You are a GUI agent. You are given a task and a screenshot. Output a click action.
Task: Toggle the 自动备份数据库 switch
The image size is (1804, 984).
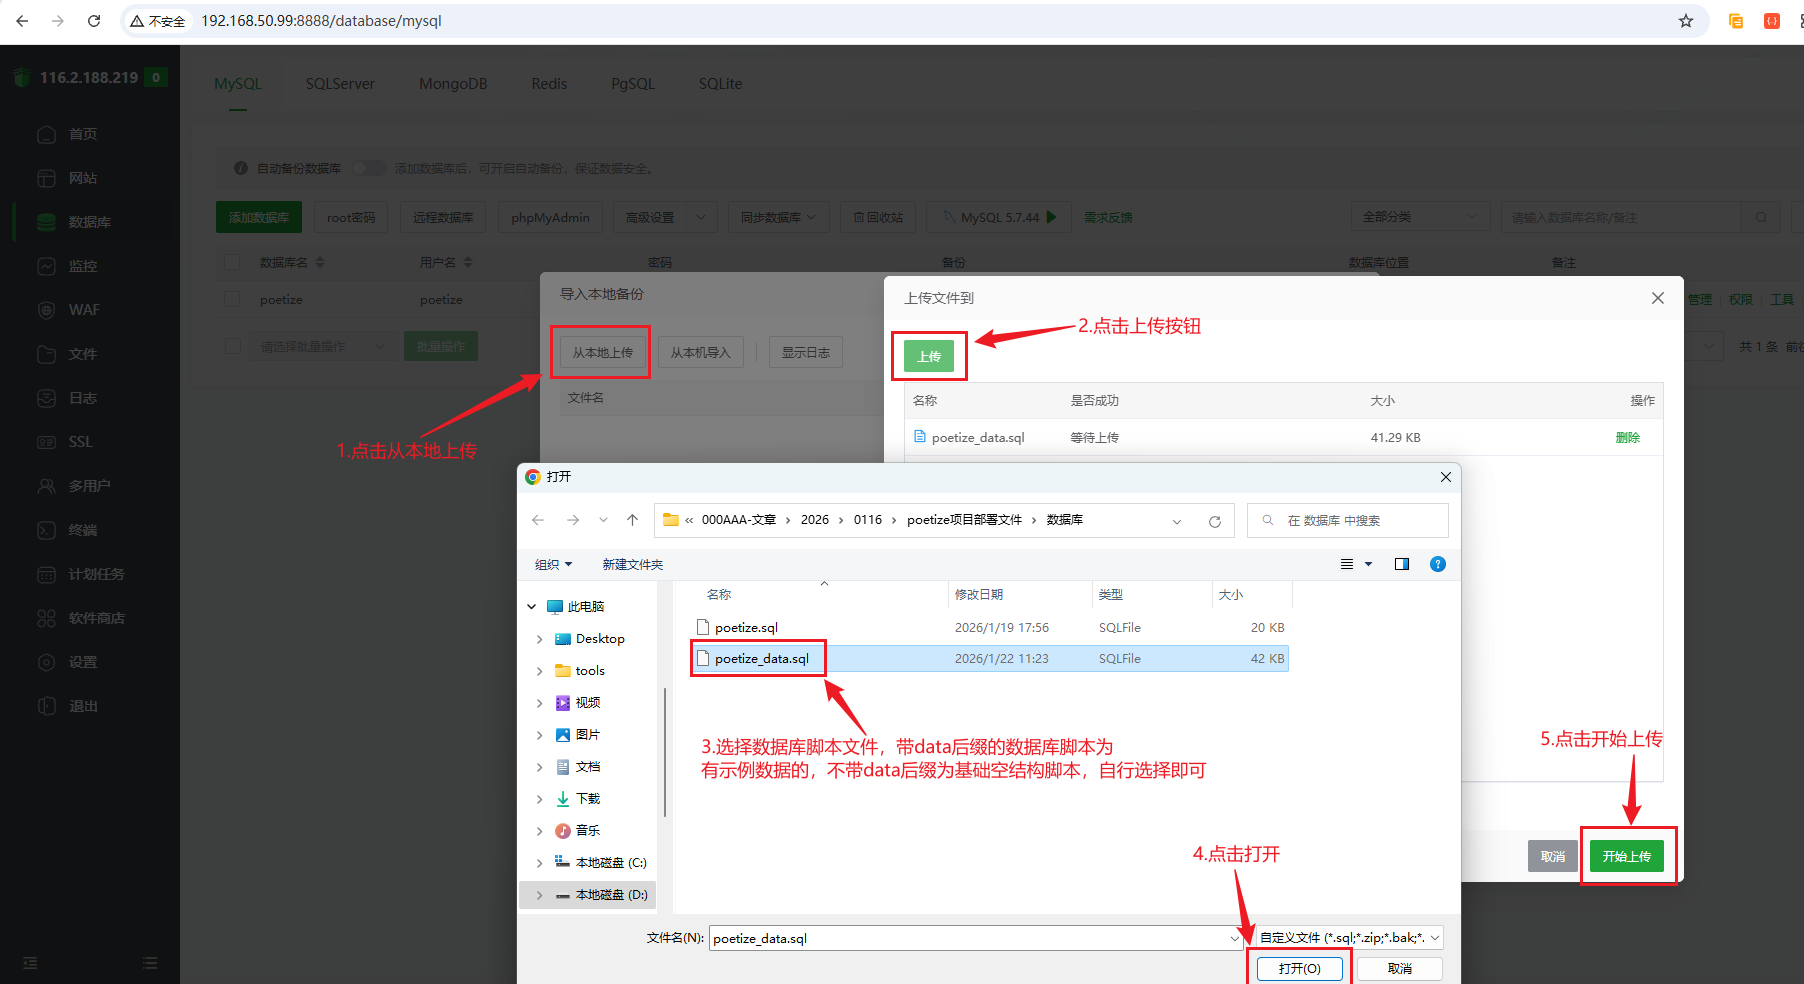(368, 168)
